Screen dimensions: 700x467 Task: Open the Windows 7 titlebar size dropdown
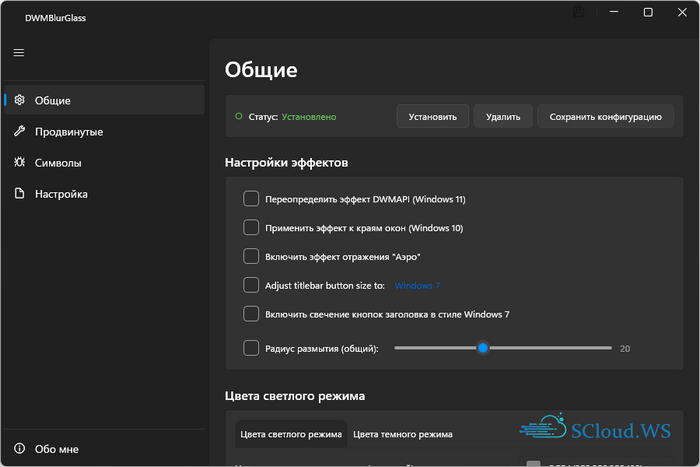pos(417,286)
